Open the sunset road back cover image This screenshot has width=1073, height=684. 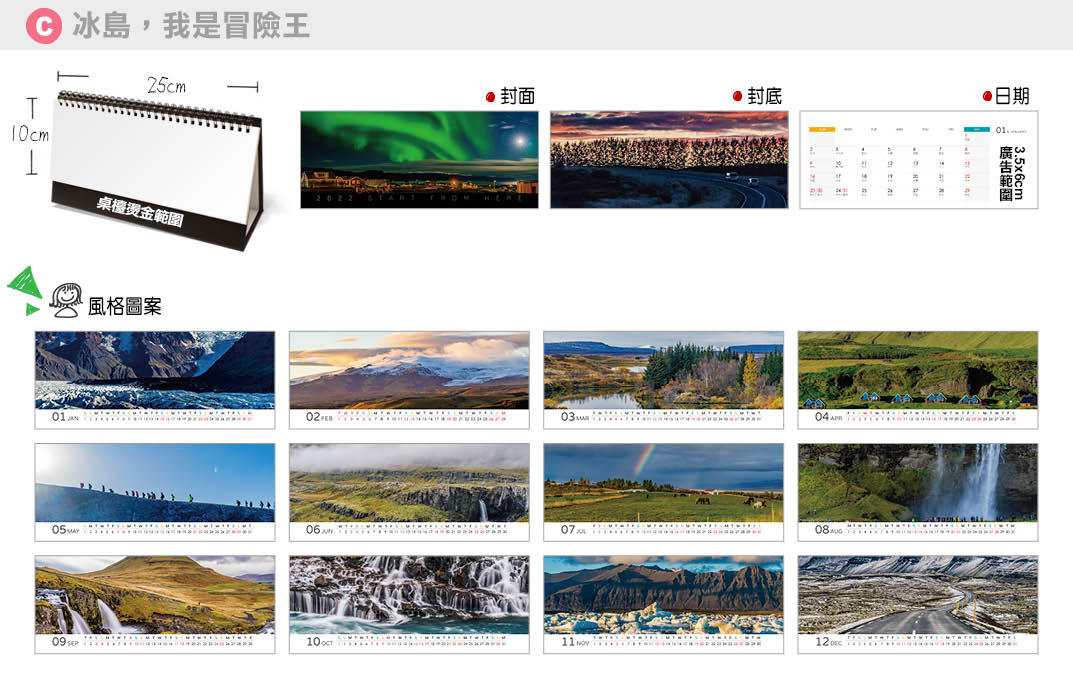[669, 159]
